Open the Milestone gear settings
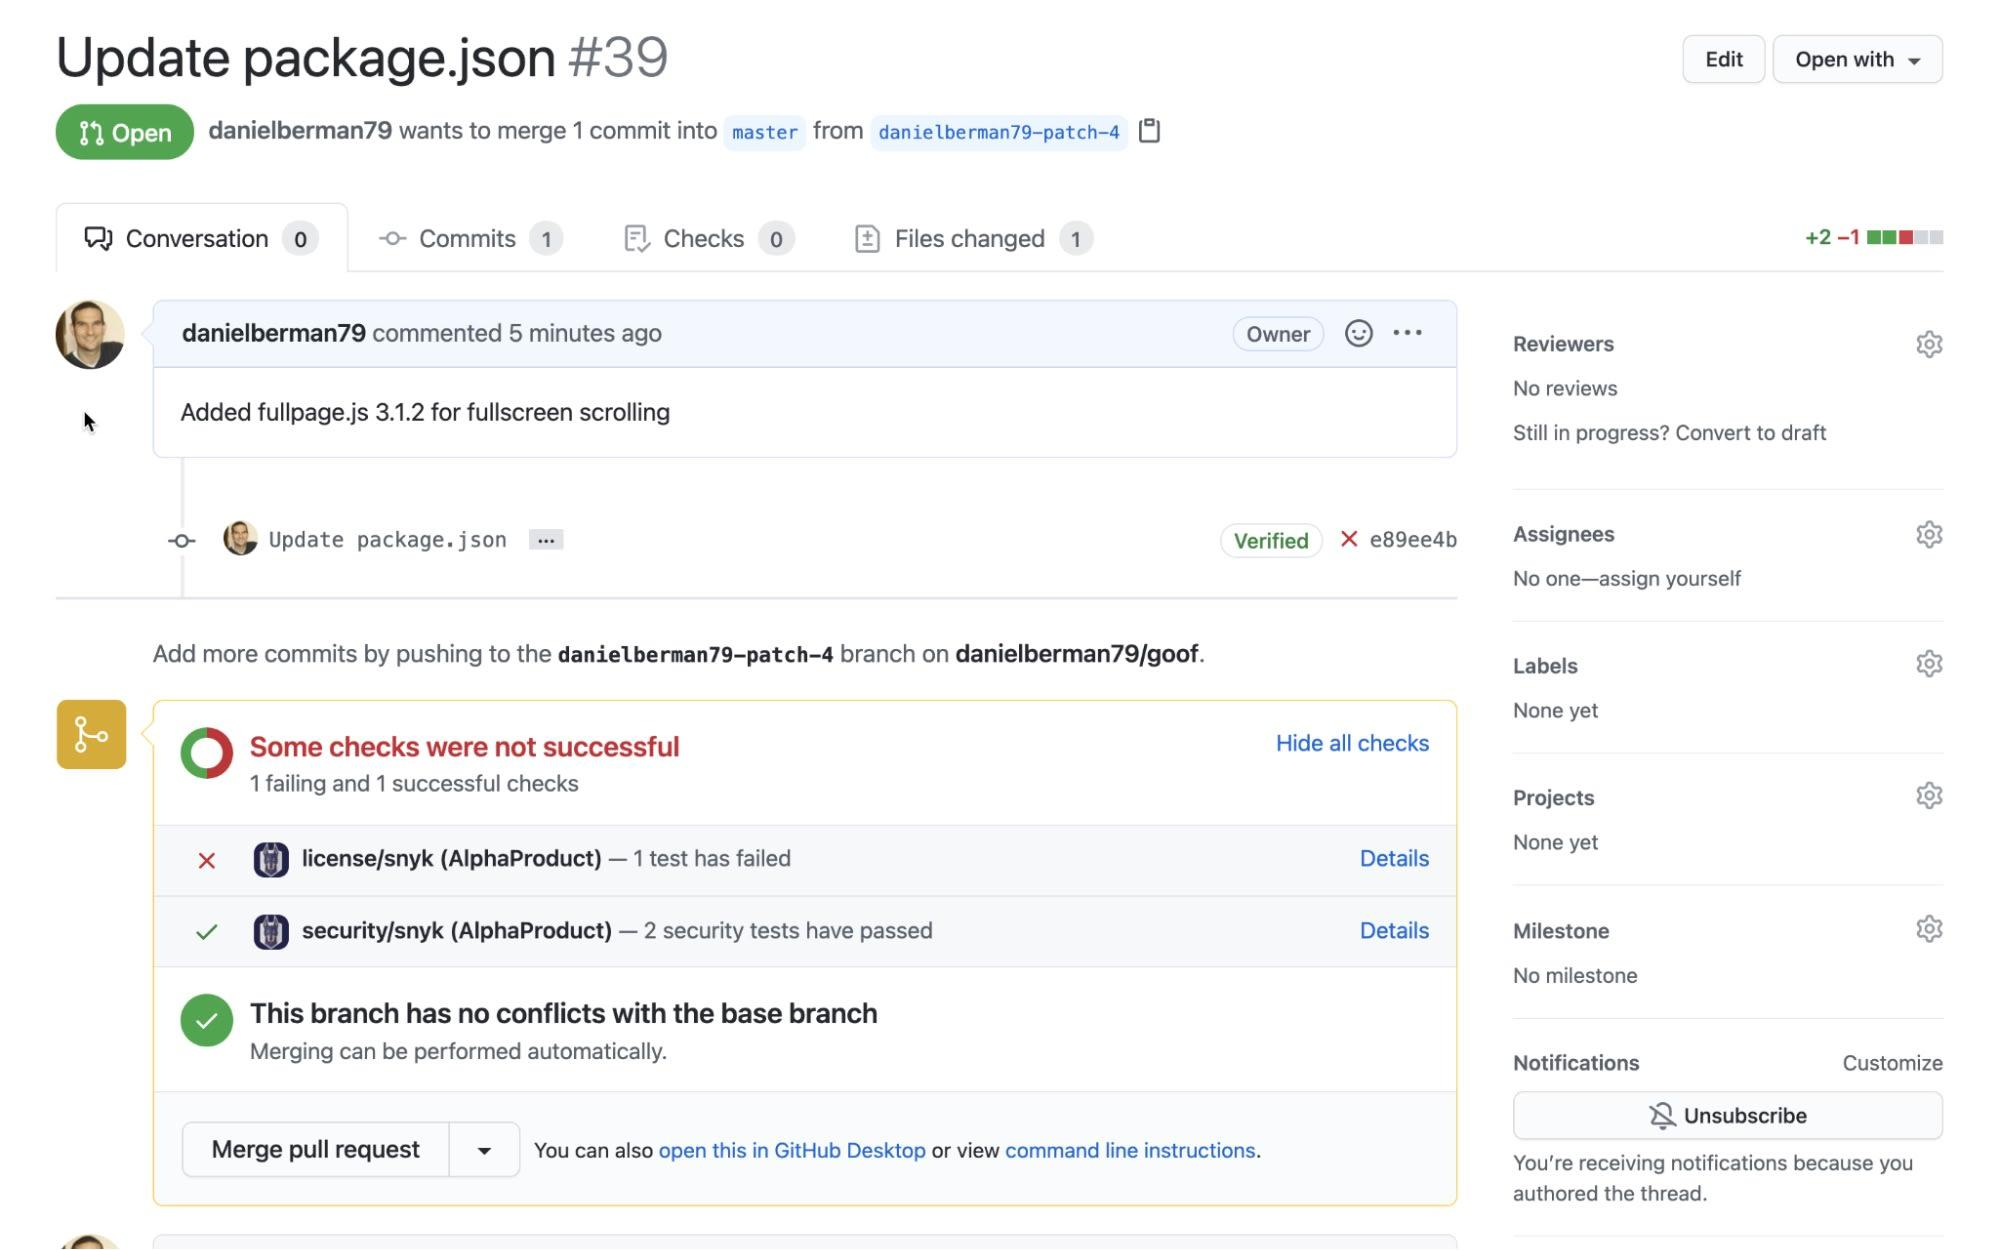The width and height of the screenshot is (1999, 1250). coord(1928,929)
